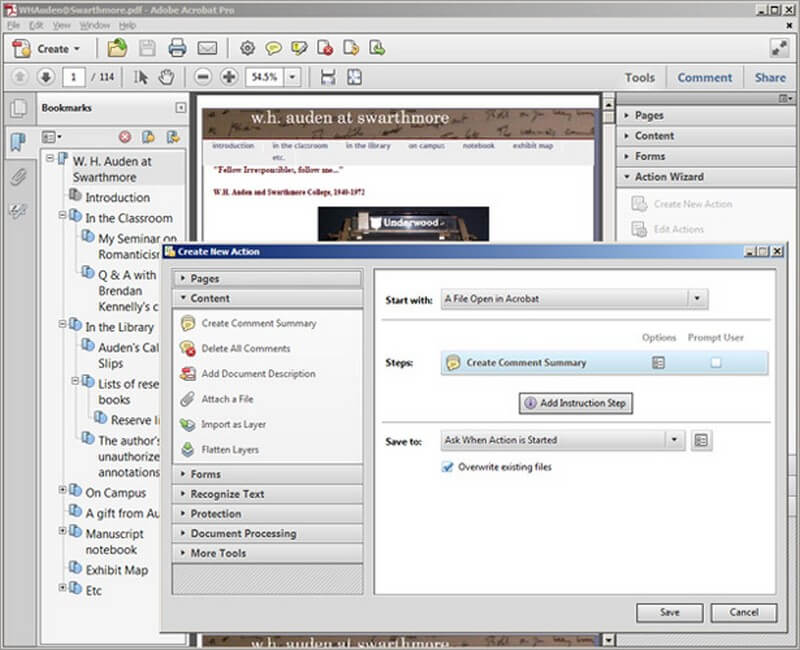Open the Help menu
This screenshot has height=650, width=800.
127,25
